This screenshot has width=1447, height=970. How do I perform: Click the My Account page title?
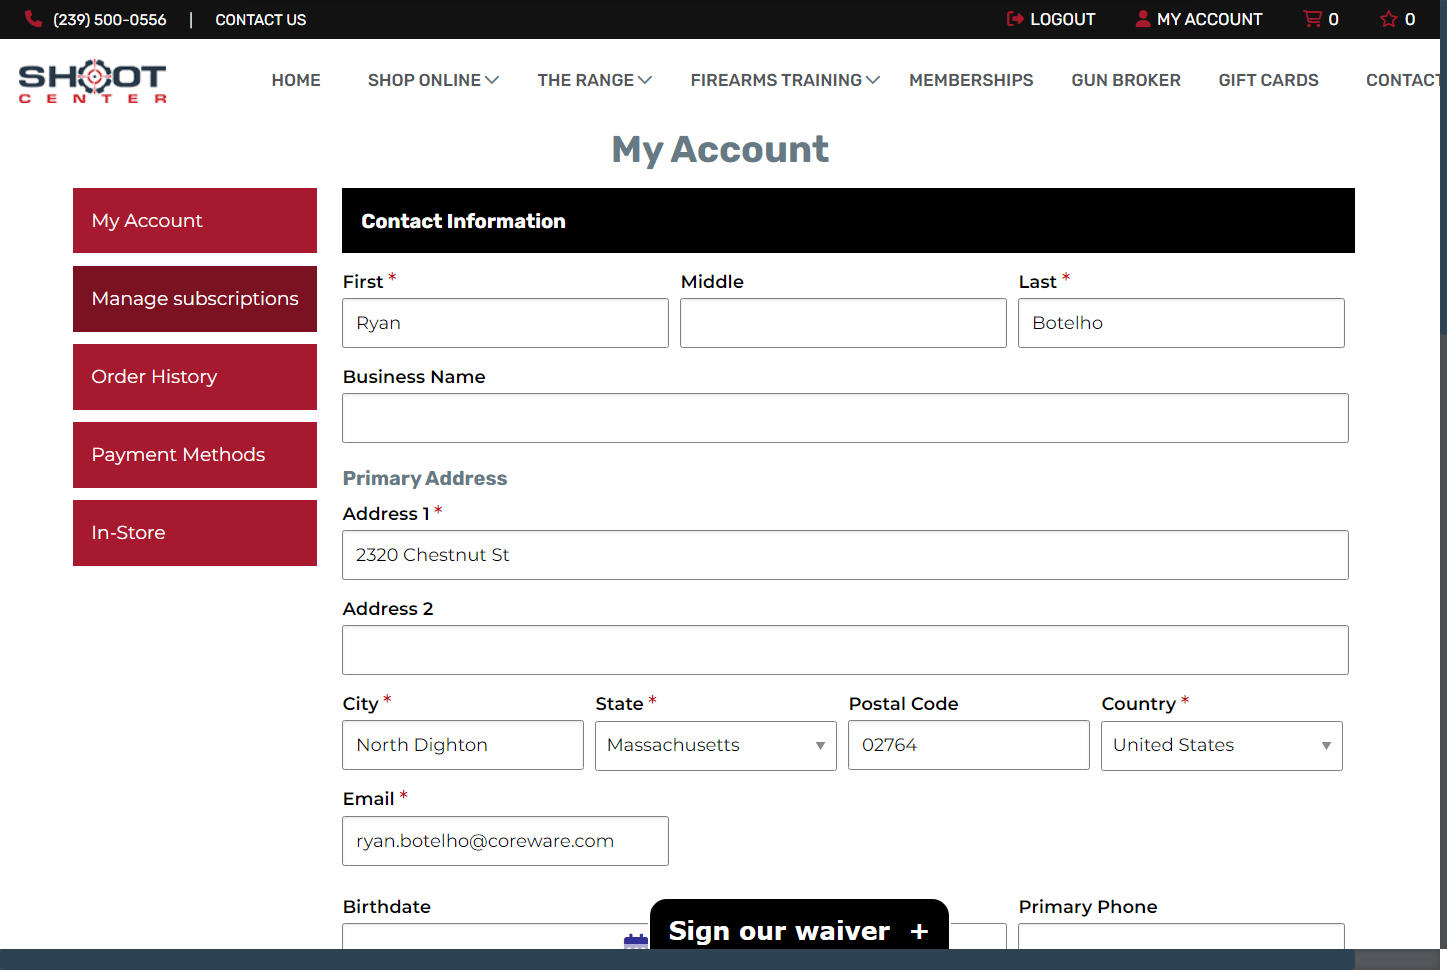pyautogui.click(x=720, y=150)
